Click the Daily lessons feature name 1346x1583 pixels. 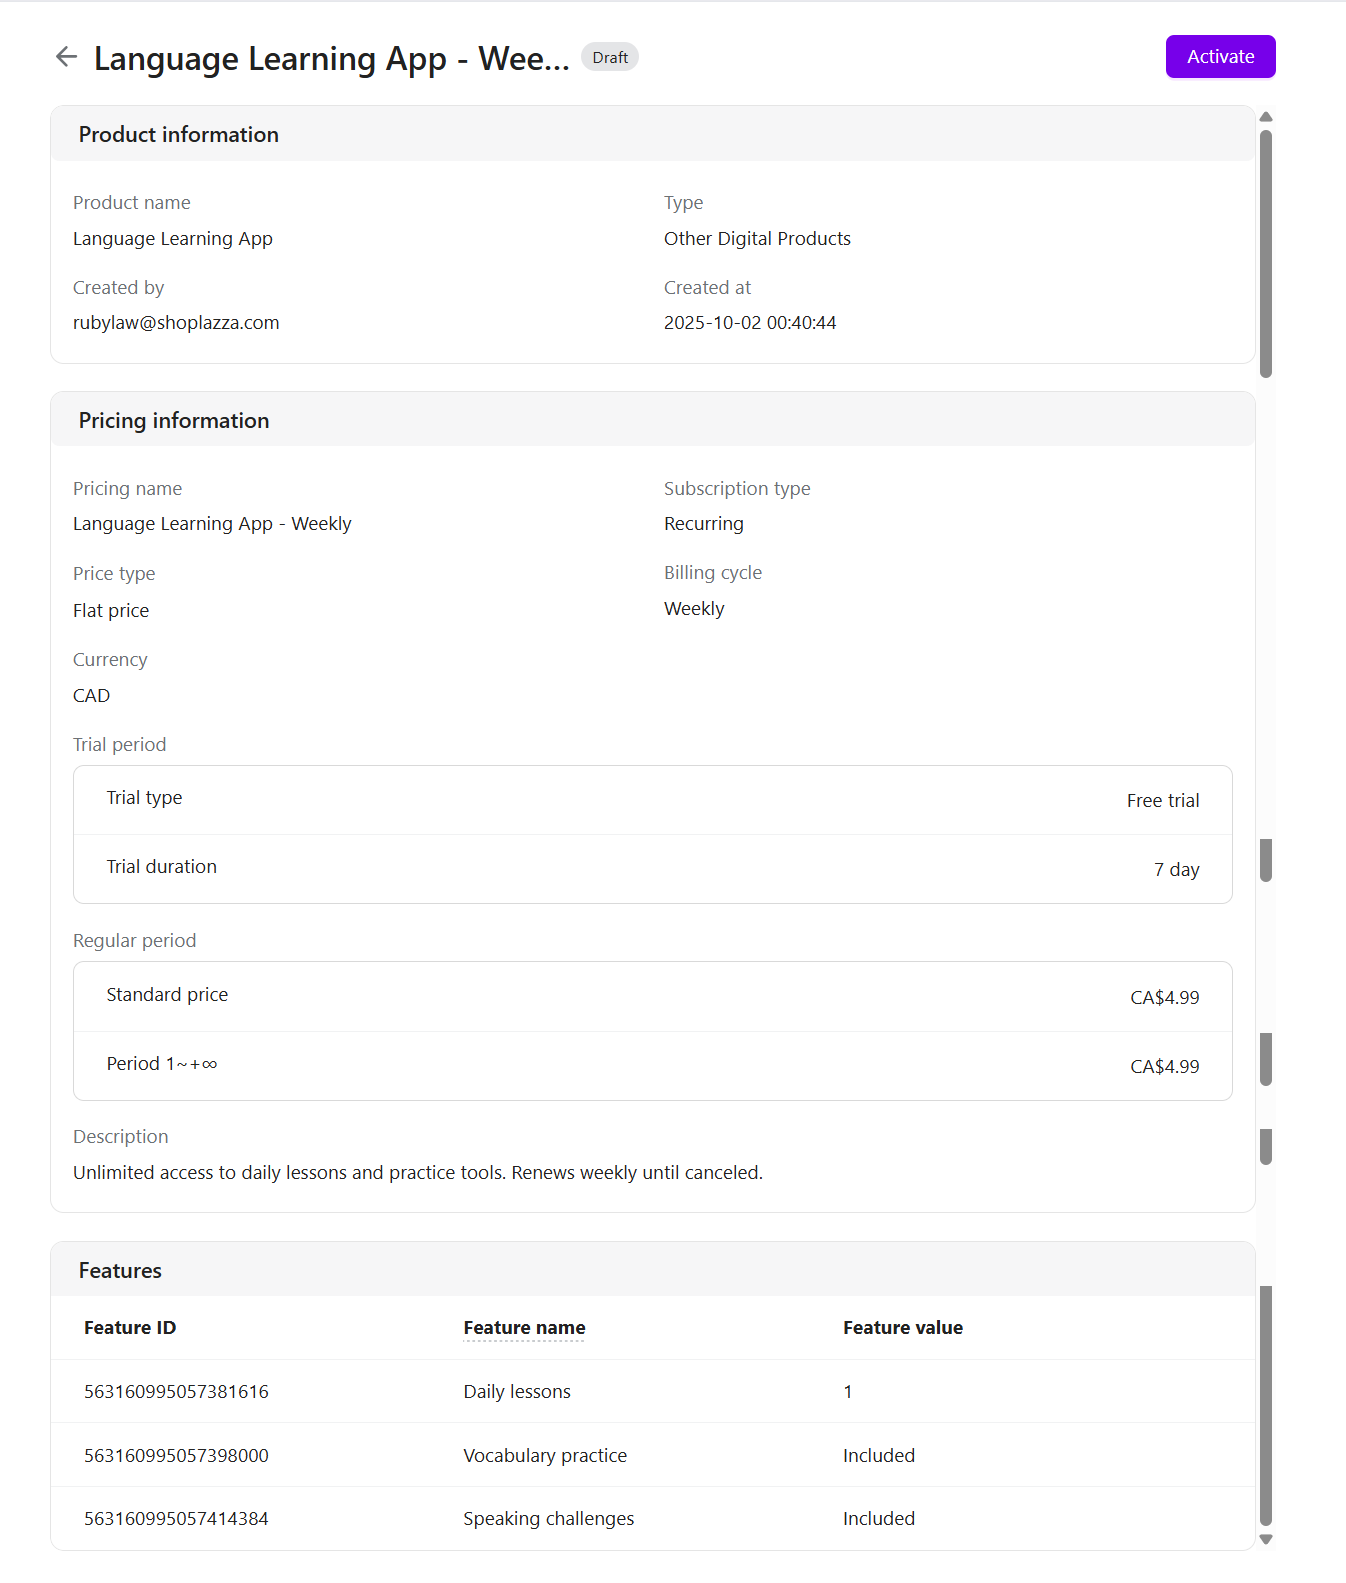(x=517, y=1392)
